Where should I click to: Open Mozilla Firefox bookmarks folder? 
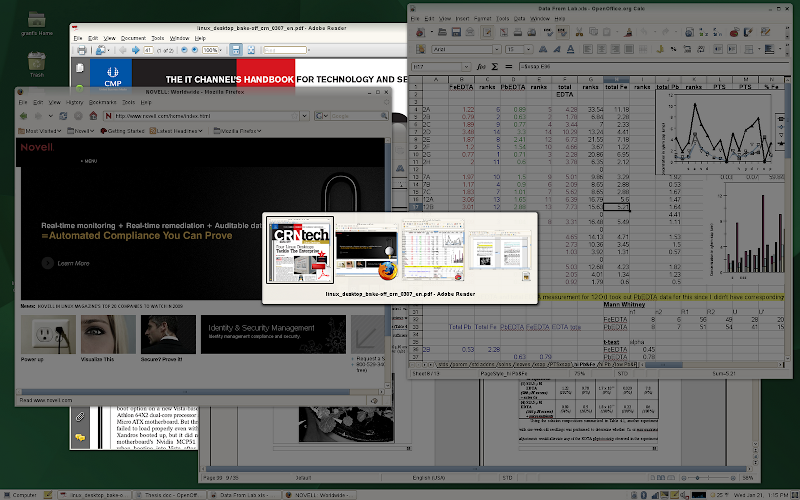coord(237,131)
